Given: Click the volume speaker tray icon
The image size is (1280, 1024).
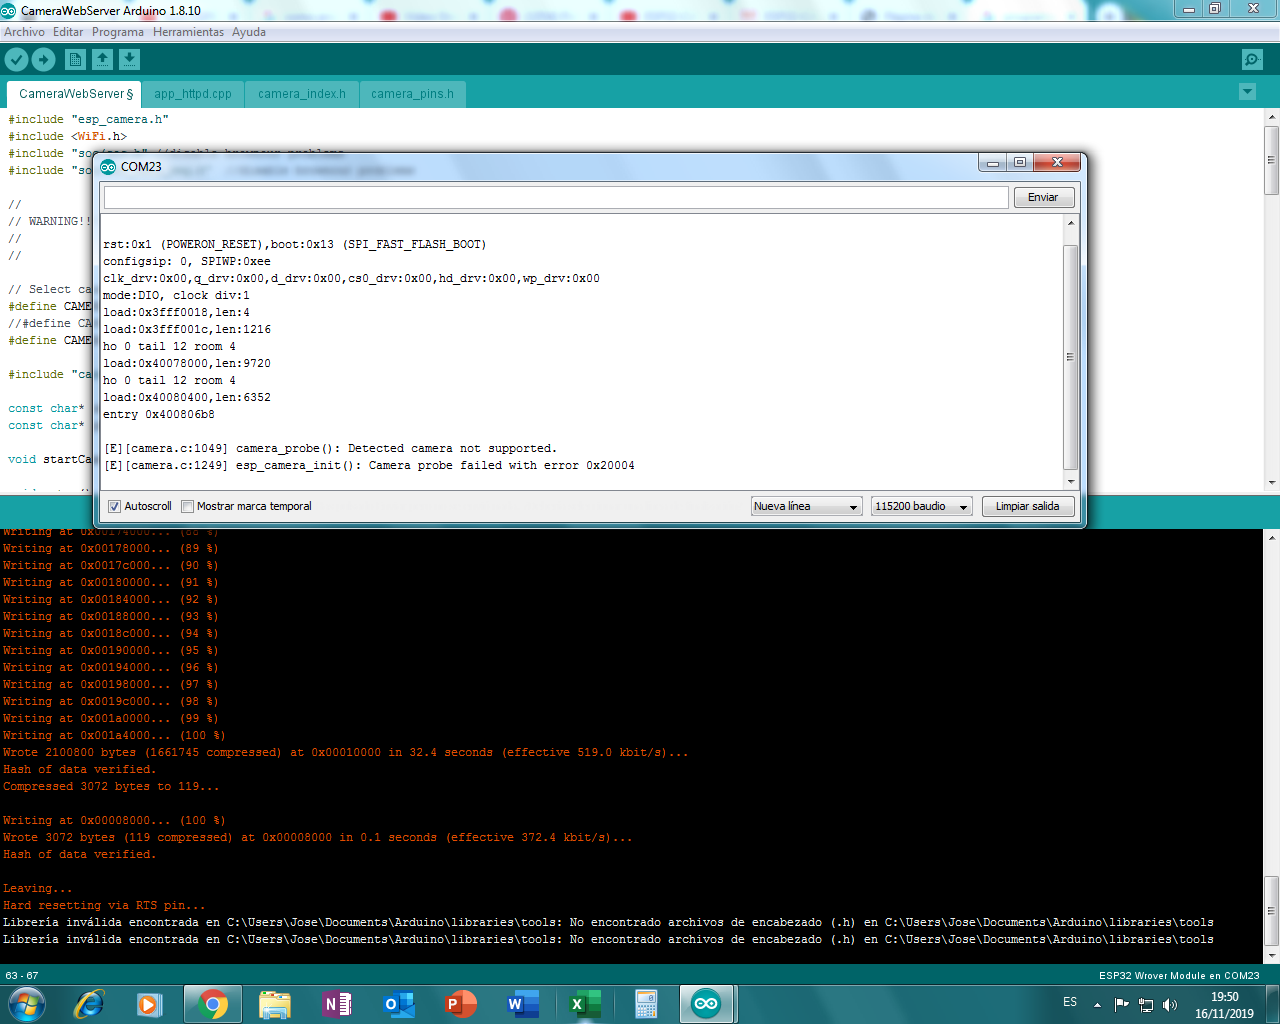Looking at the screenshot, I should (1170, 1004).
